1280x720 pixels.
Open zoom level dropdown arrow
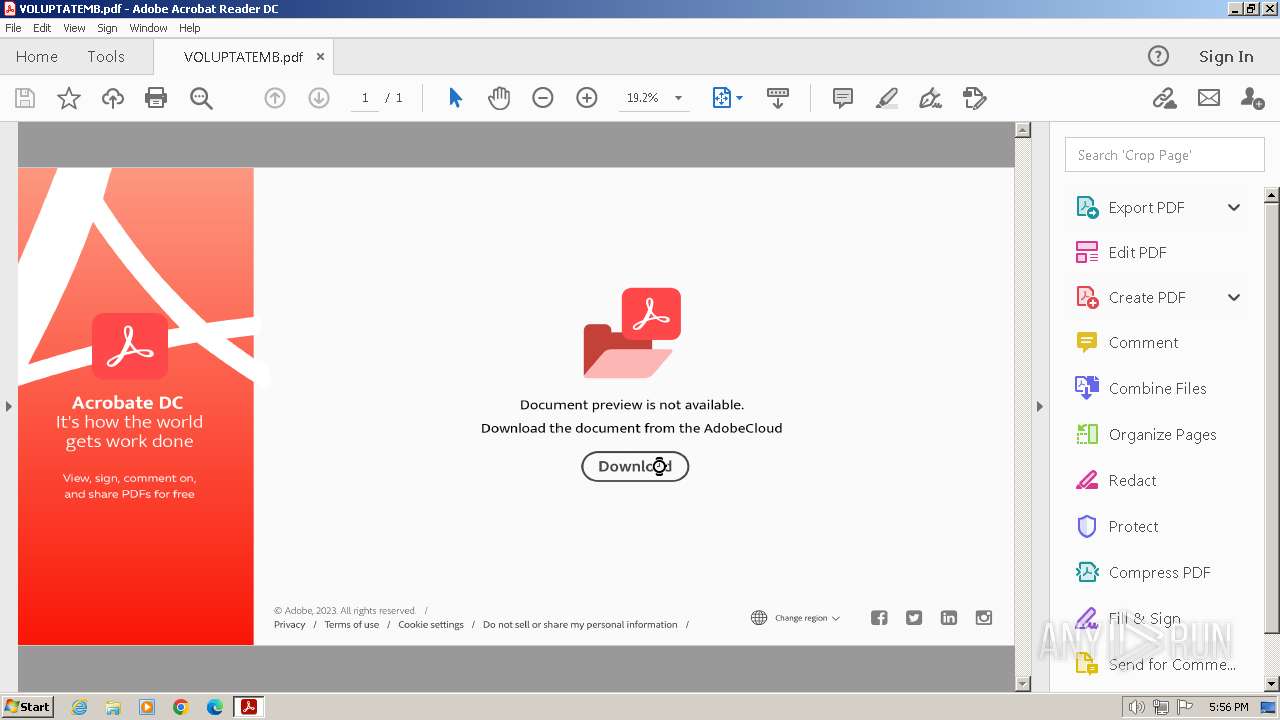click(678, 98)
